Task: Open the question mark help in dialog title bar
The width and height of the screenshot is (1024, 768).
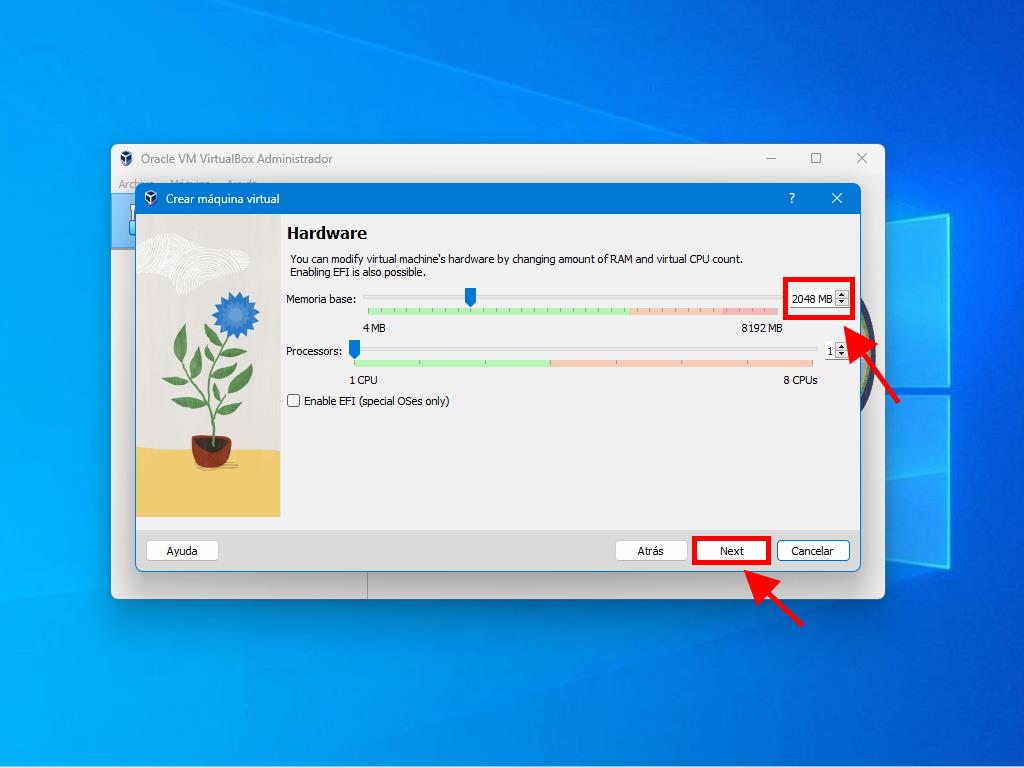Action: 791,198
